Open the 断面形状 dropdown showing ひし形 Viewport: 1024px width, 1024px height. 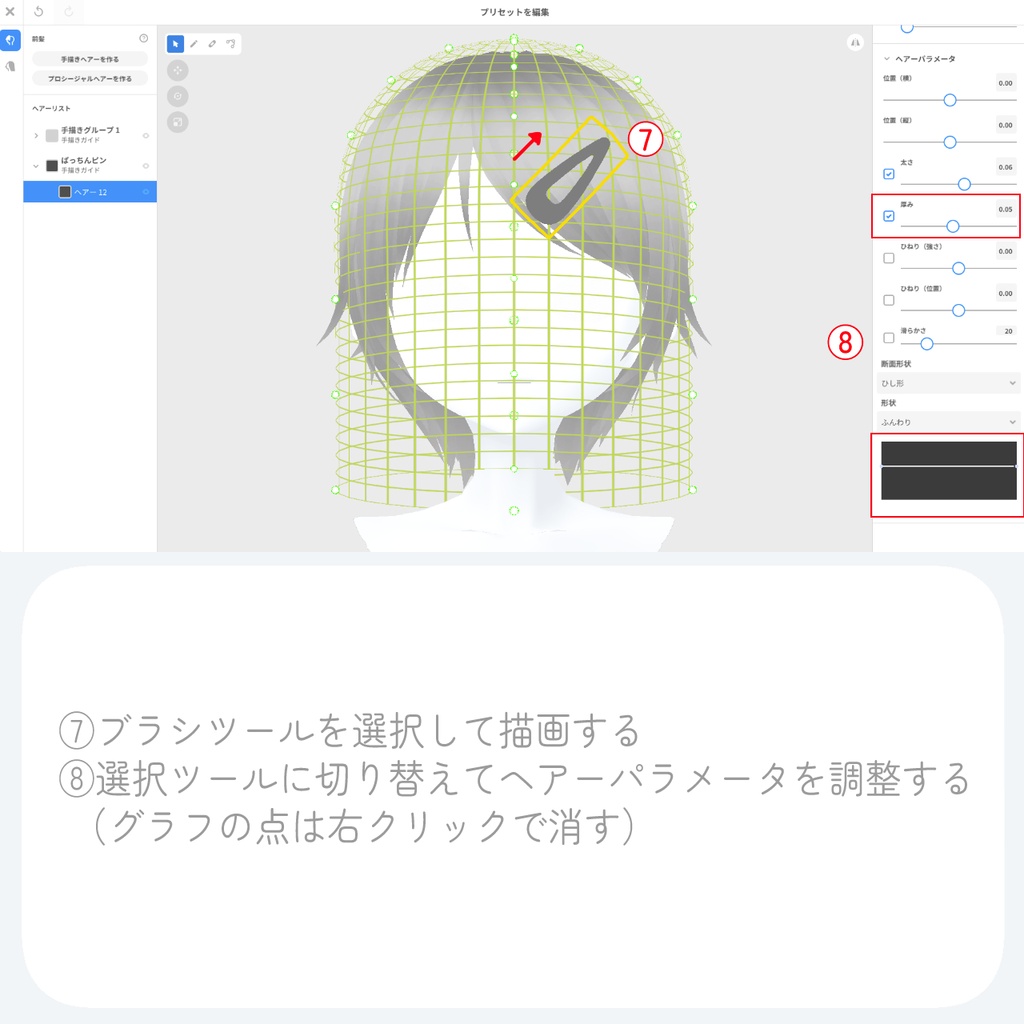948,383
